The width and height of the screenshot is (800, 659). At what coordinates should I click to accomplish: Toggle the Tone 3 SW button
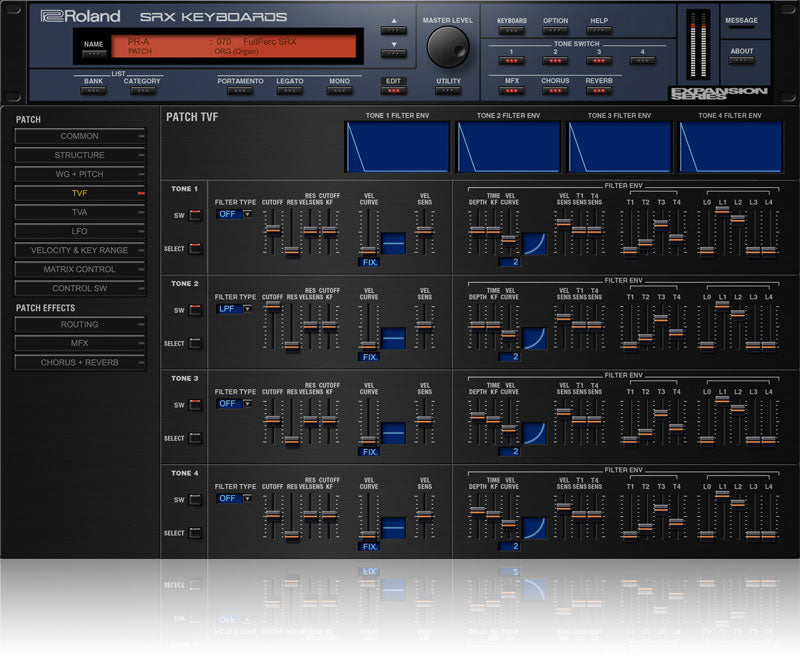tap(195, 405)
